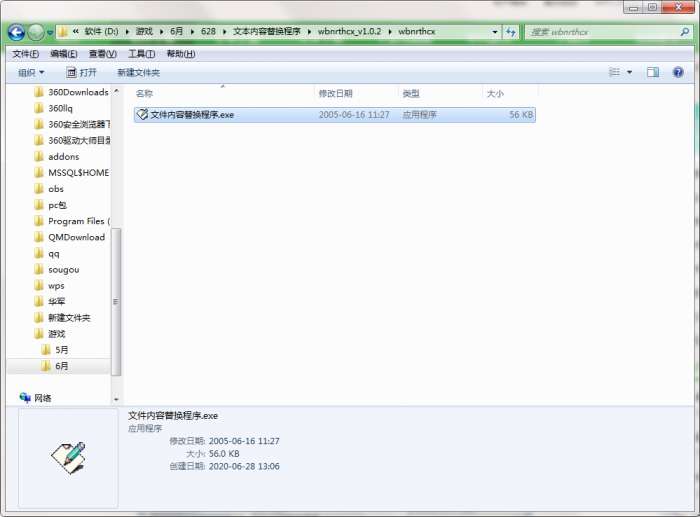
Task: Open view options dropdown arrow
Action: (x=629, y=72)
